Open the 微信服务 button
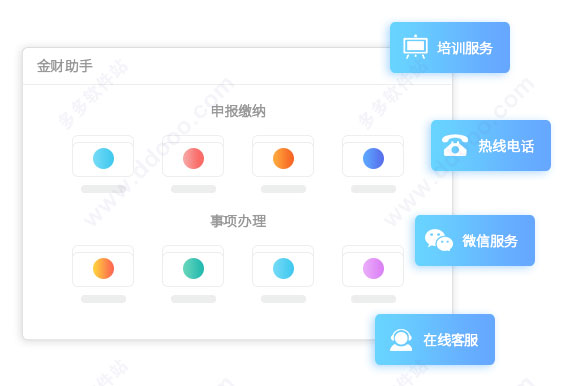Viewport: 563px width, 386px height. [x=475, y=241]
